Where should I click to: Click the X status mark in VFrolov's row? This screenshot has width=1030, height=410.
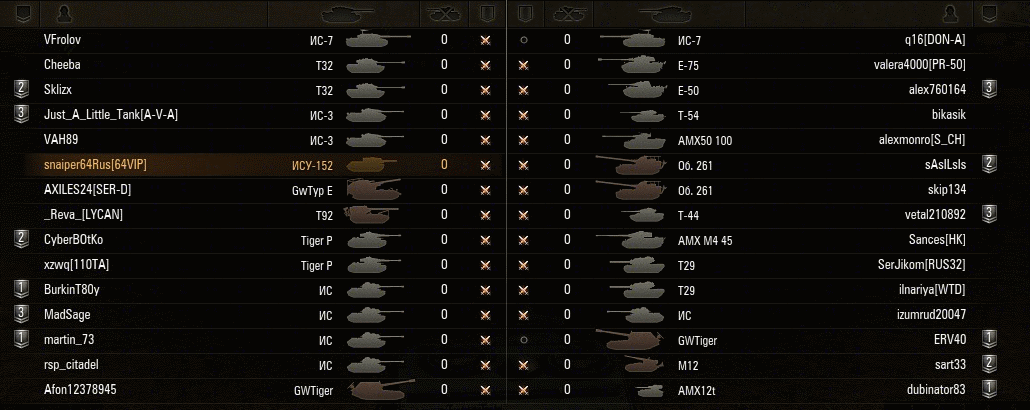click(485, 40)
